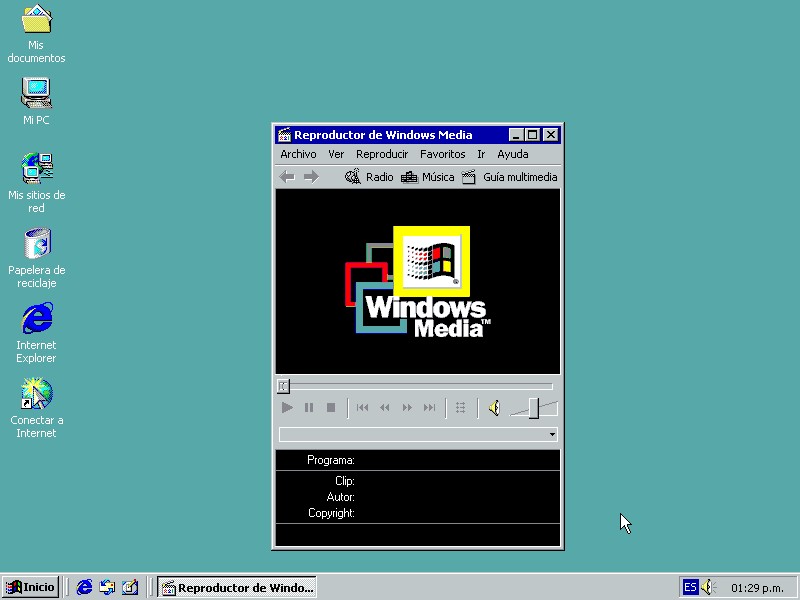The image size is (800, 600).
Task: Open the Archivo menu
Action: 298,154
